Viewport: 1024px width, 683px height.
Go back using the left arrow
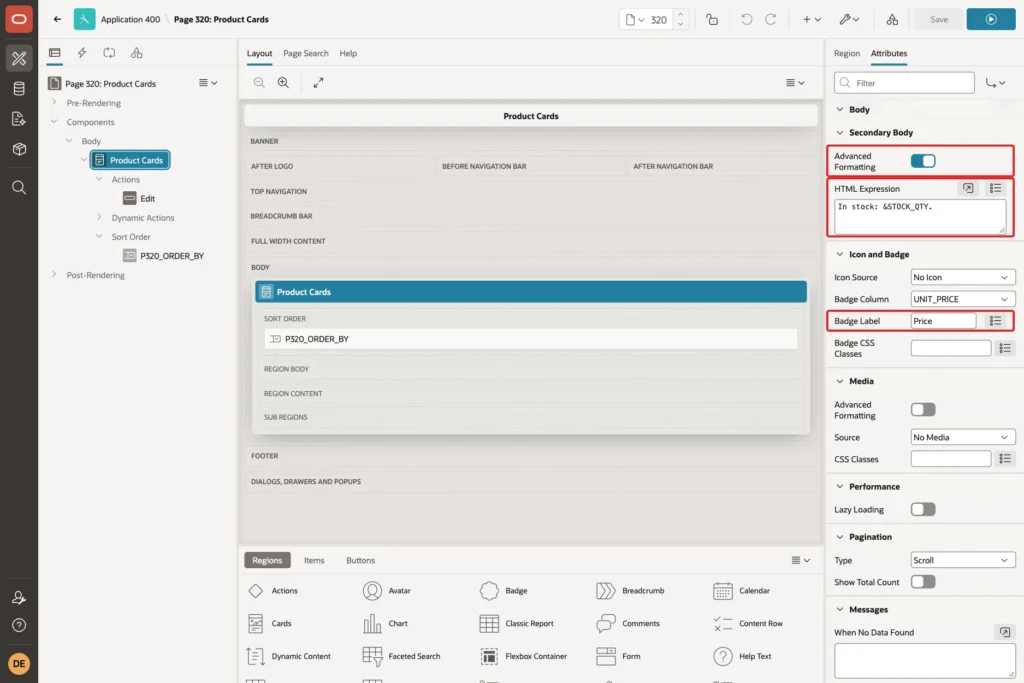[57, 19]
